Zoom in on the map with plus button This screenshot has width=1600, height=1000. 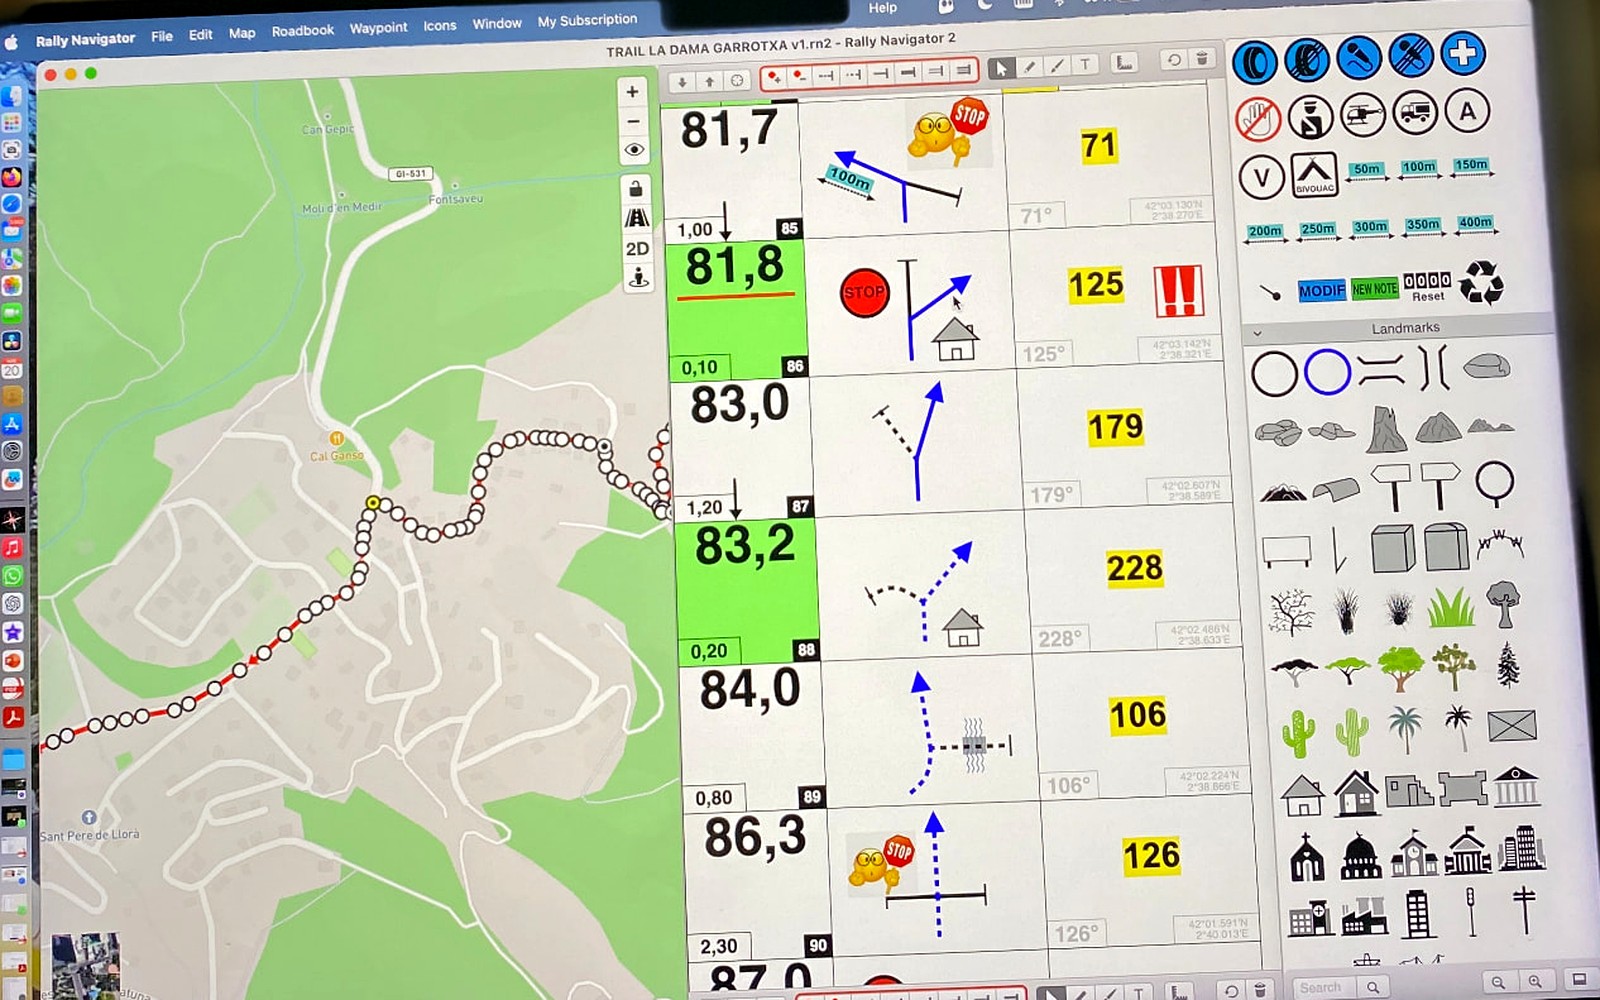click(x=632, y=92)
